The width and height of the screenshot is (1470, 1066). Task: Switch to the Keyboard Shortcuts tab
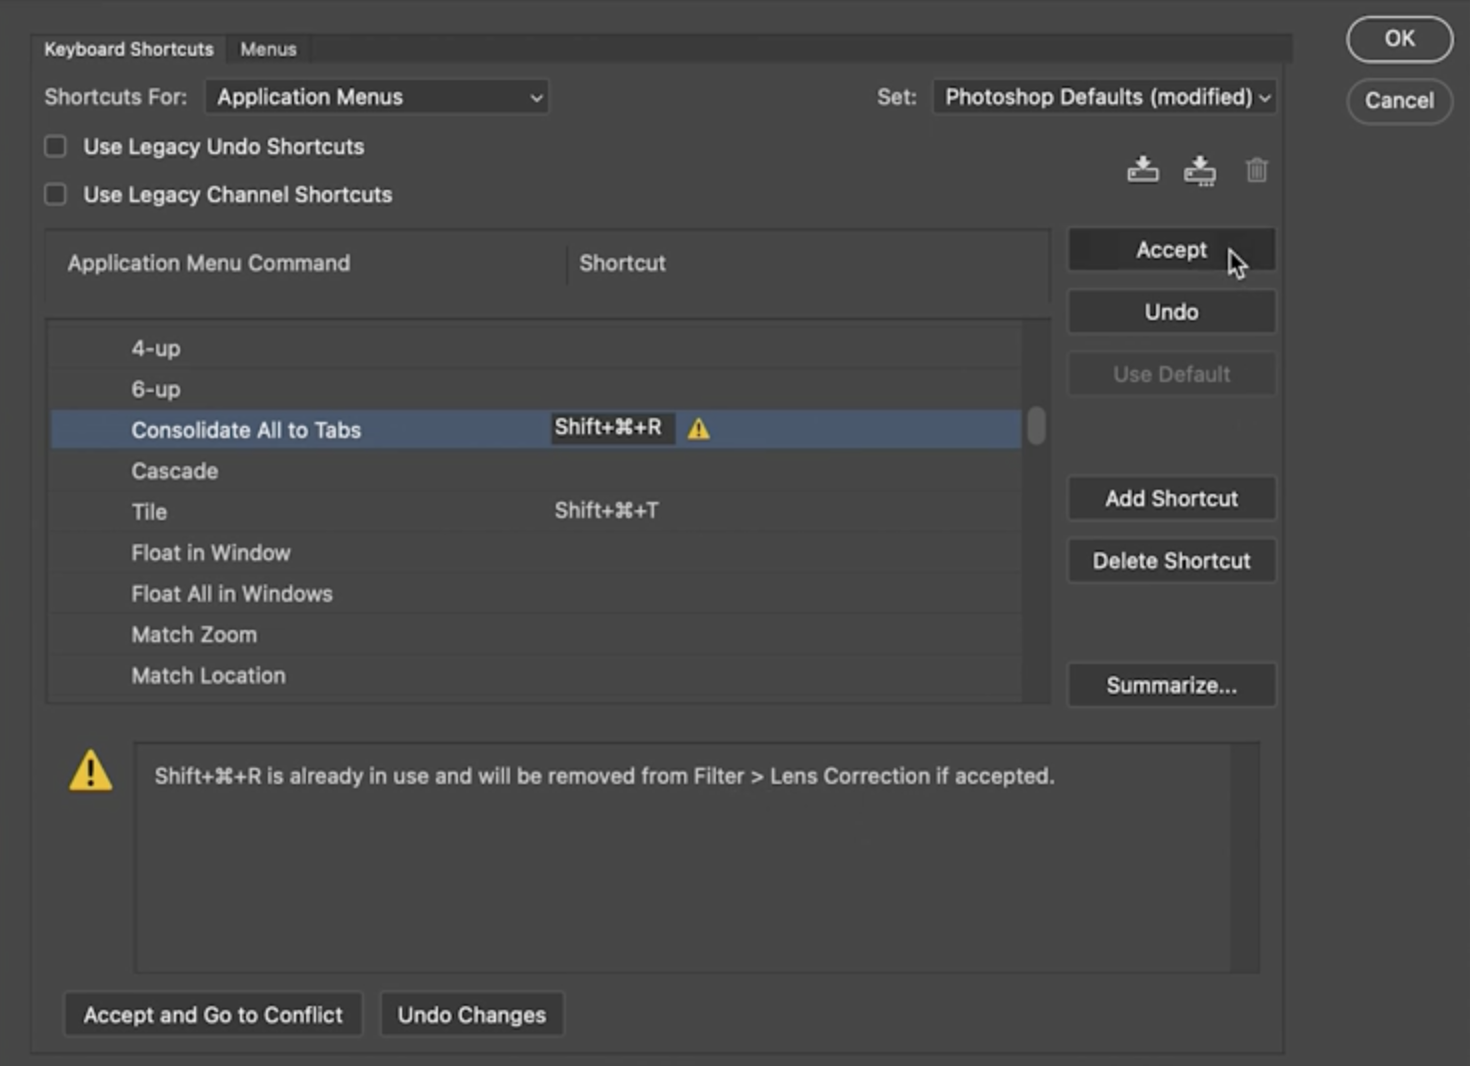129,49
